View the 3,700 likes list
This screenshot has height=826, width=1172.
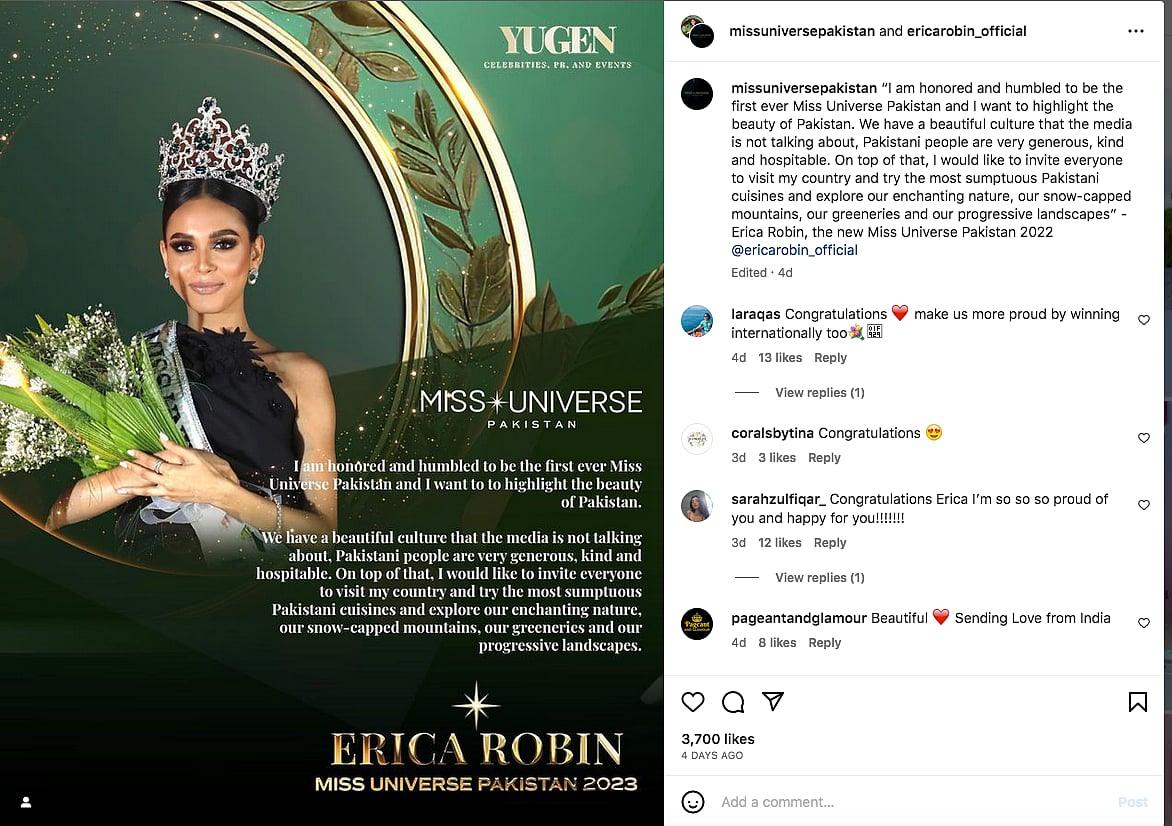pos(718,739)
